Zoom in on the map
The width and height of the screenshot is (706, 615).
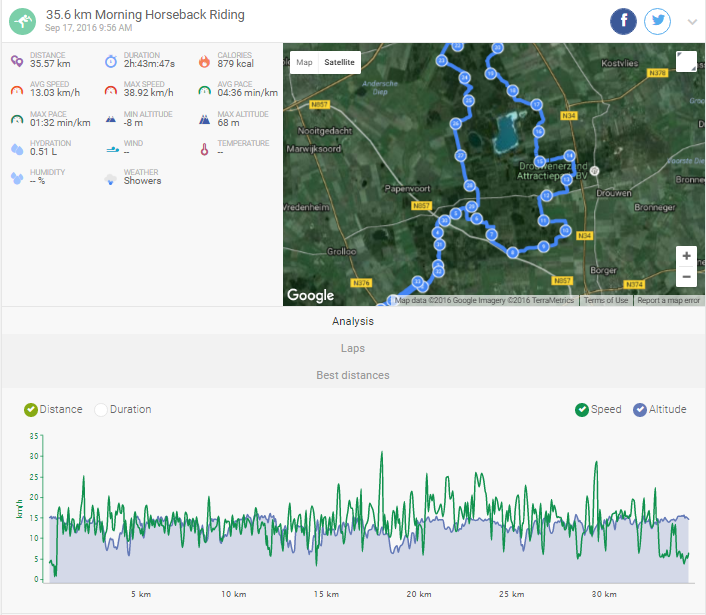[686, 256]
